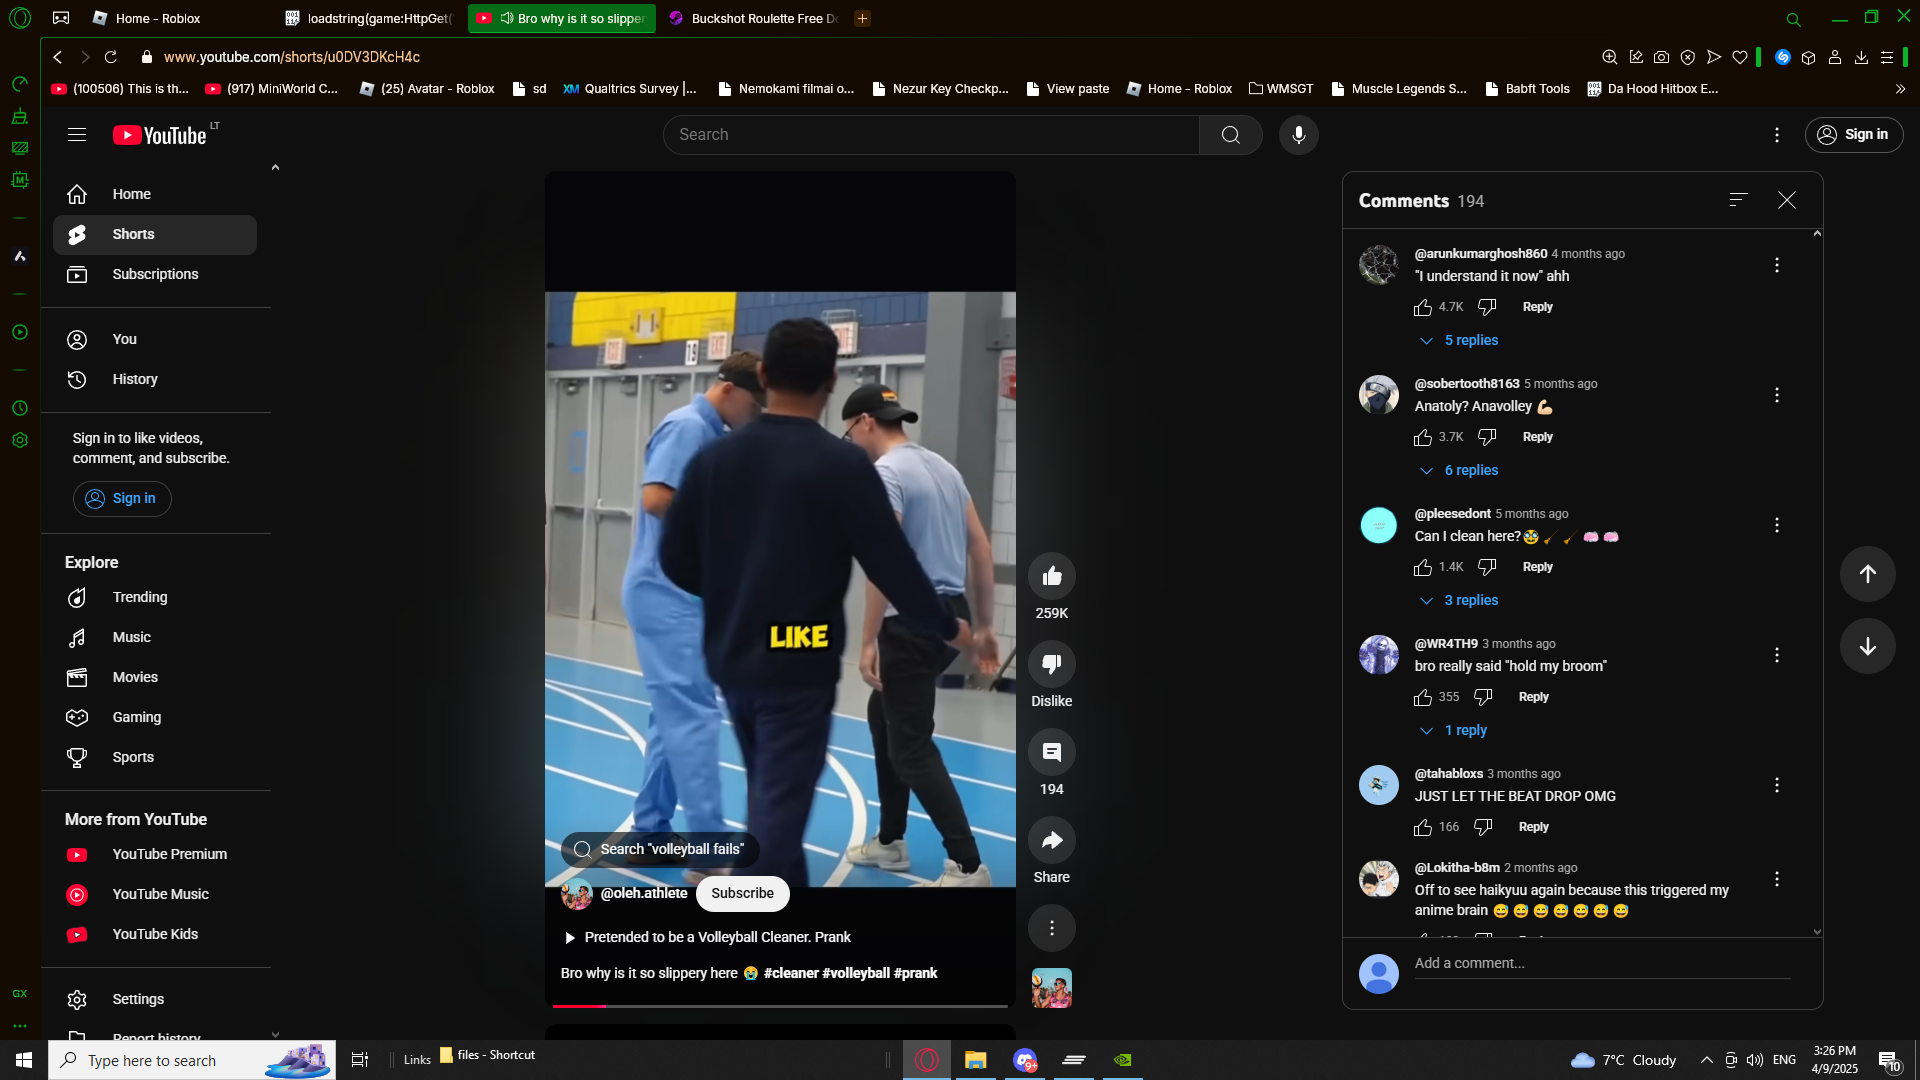Image resolution: width=1920 pixels, height=1080 pixels.
Task: Click the Add a comment field
Action: click(x=1602, y=964)
